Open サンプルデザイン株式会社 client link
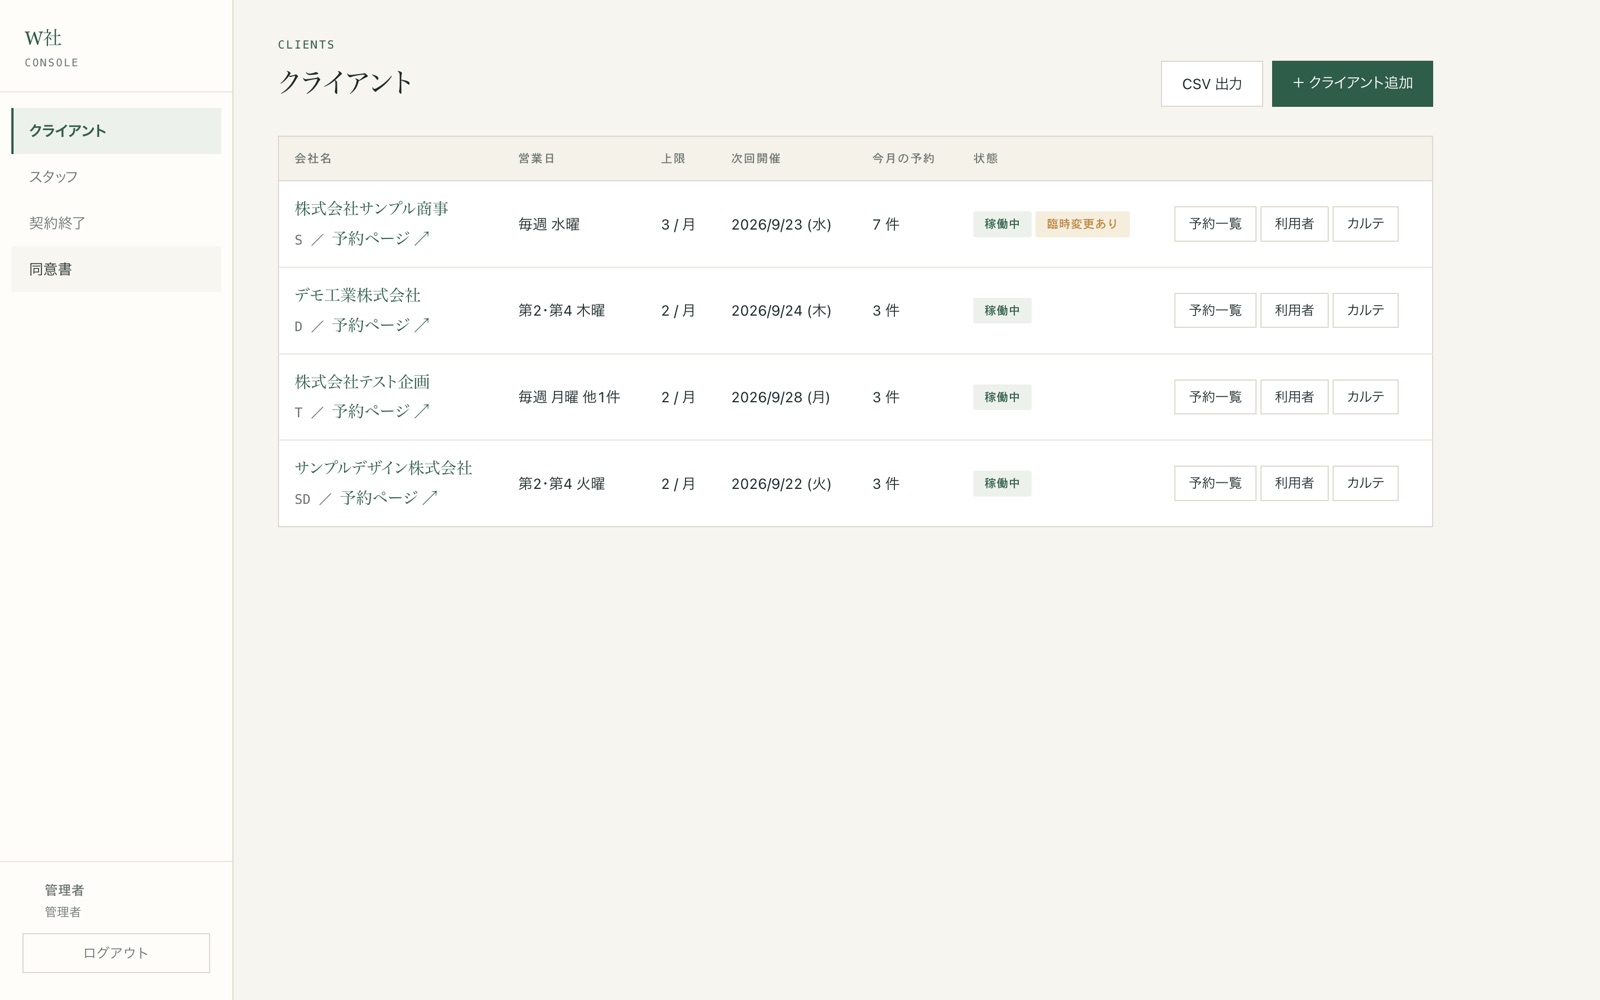 383,467
